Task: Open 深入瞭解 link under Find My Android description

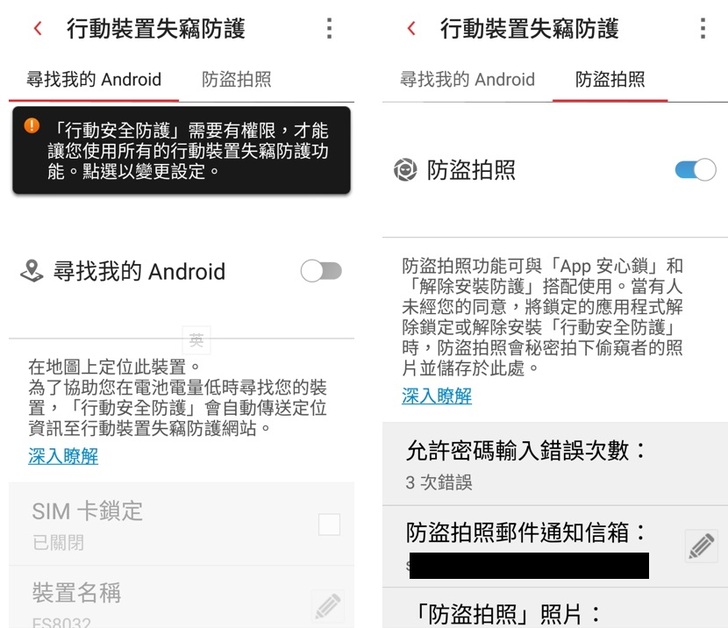Action: point(63,456)
